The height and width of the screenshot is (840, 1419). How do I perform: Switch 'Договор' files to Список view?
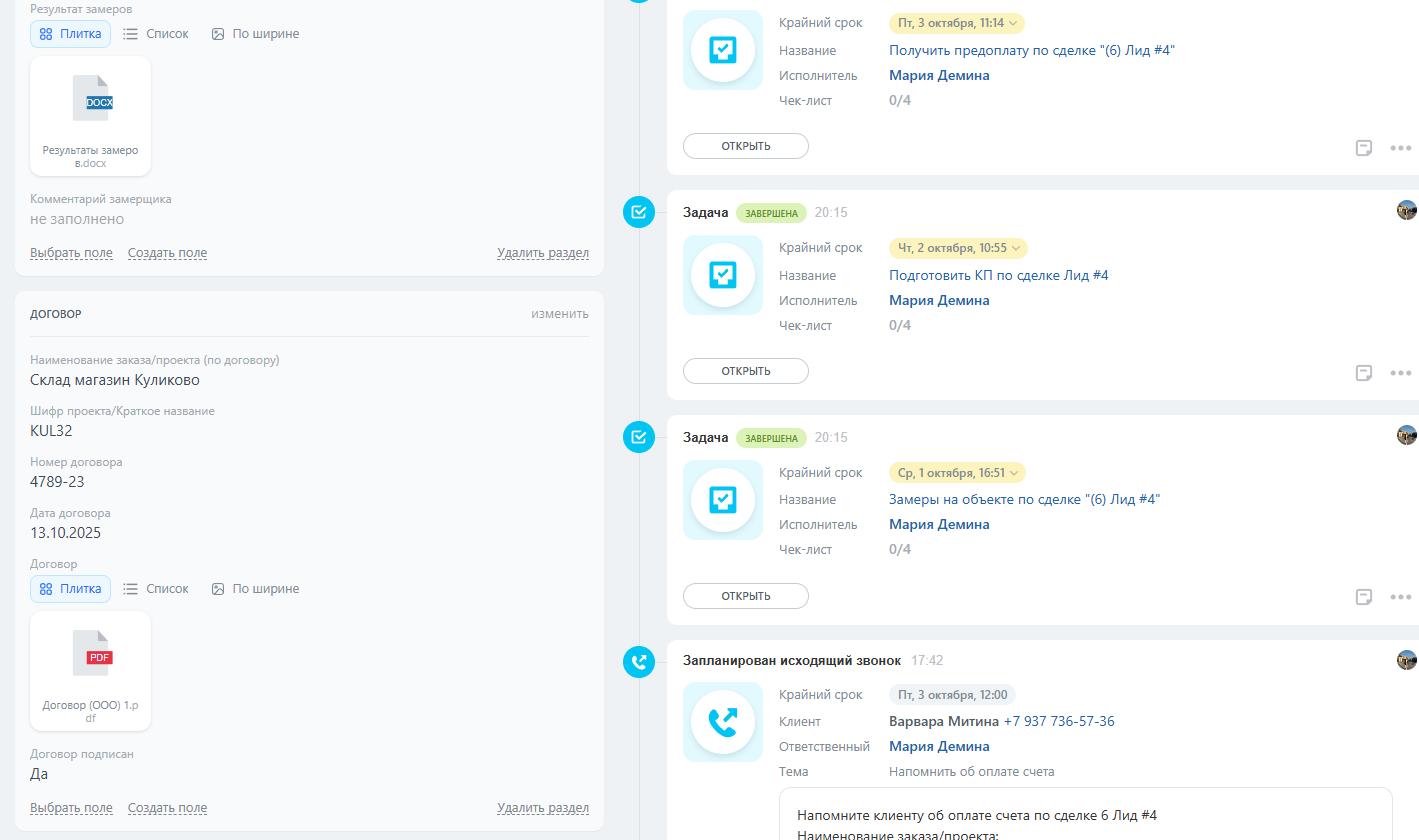pyautogui.click(x=156, y=589)
